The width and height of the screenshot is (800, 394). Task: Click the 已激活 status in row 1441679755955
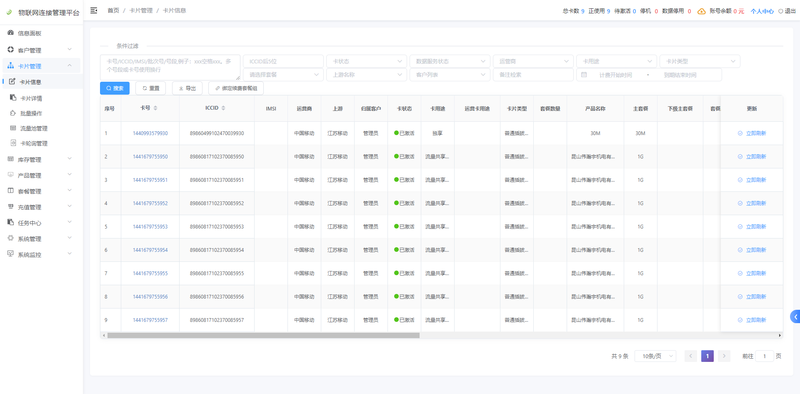click(x=404, y=274)
